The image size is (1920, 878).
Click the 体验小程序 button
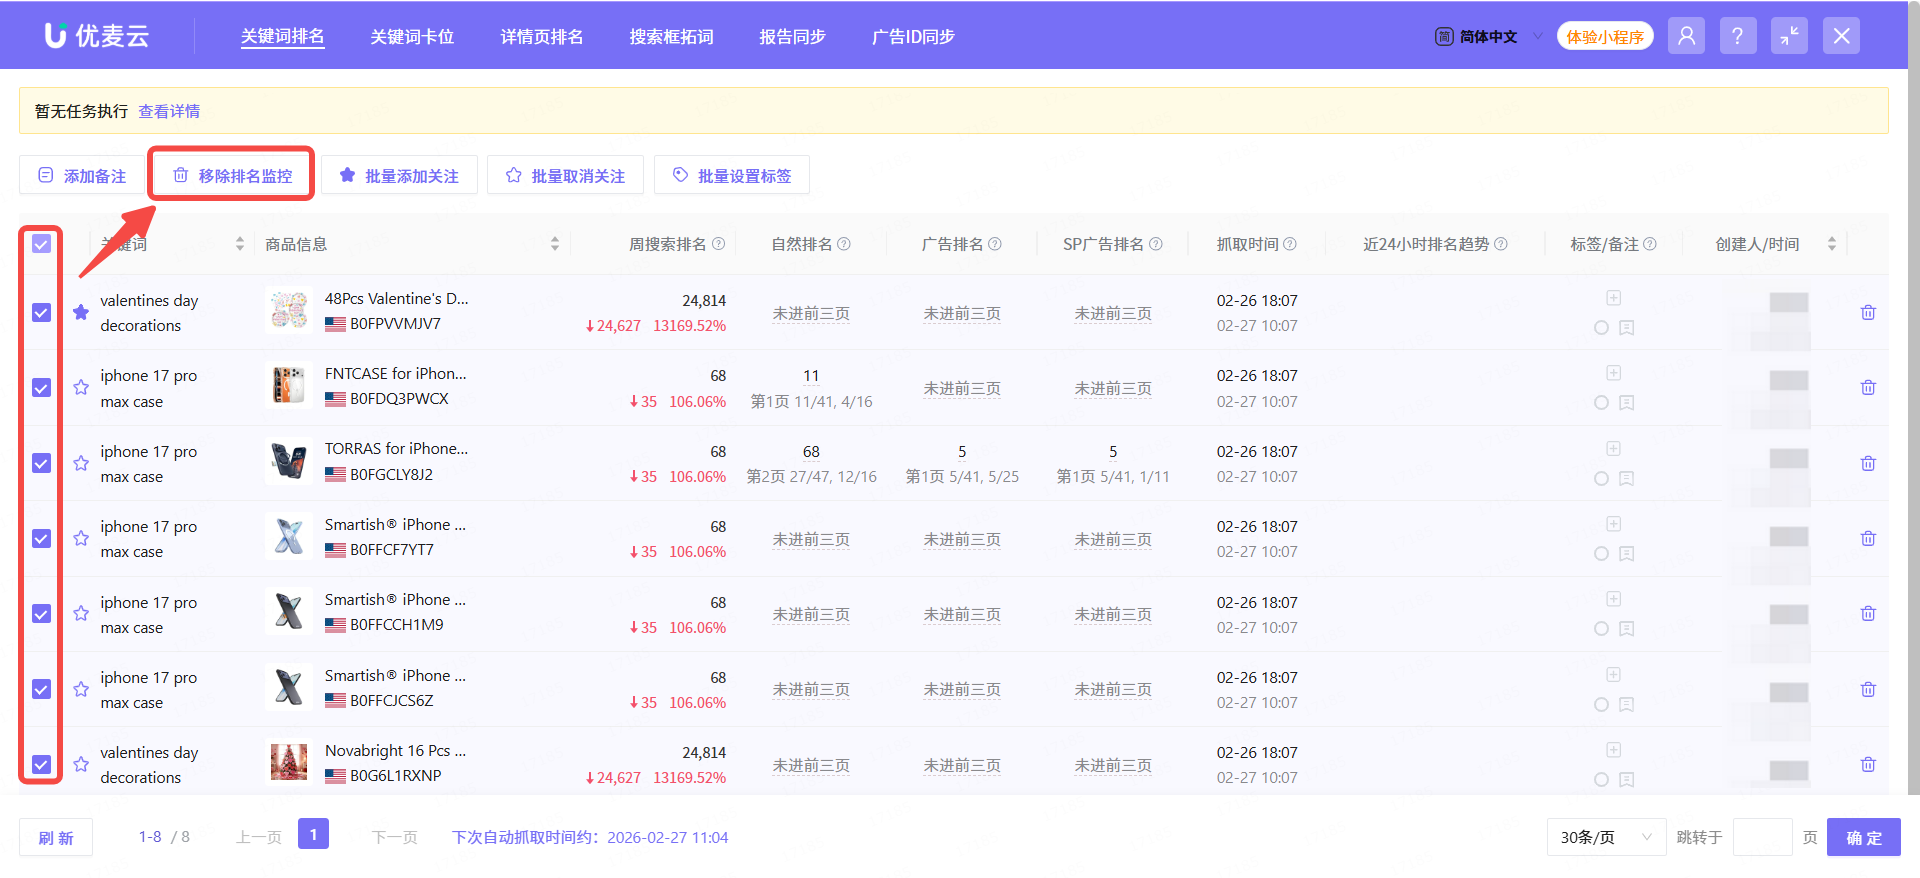(x=1605, y=36)
